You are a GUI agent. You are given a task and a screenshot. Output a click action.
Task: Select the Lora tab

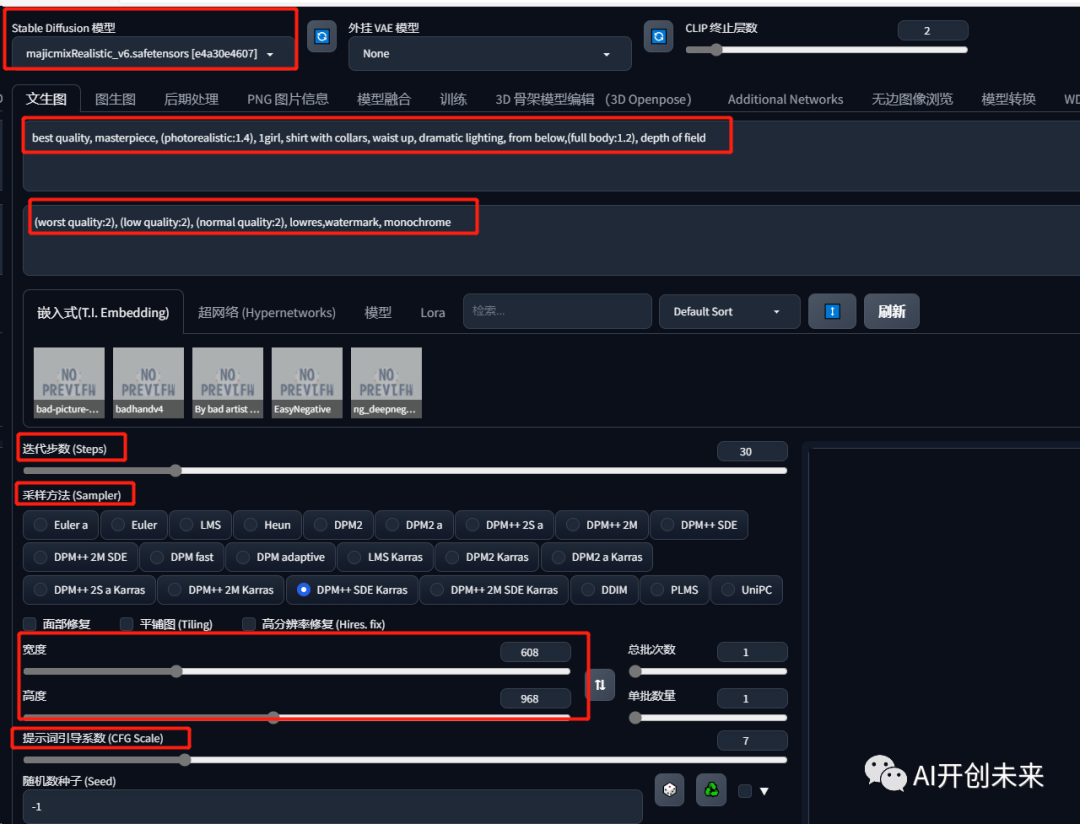pyautogui.click(x=433, y=313)
